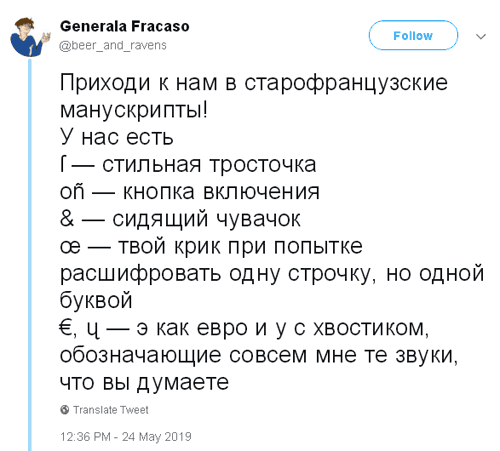Viewport: 500px width, 451px height.
Task: Click the 'расшифровать одну строчку' line
Action: (272, 273)
